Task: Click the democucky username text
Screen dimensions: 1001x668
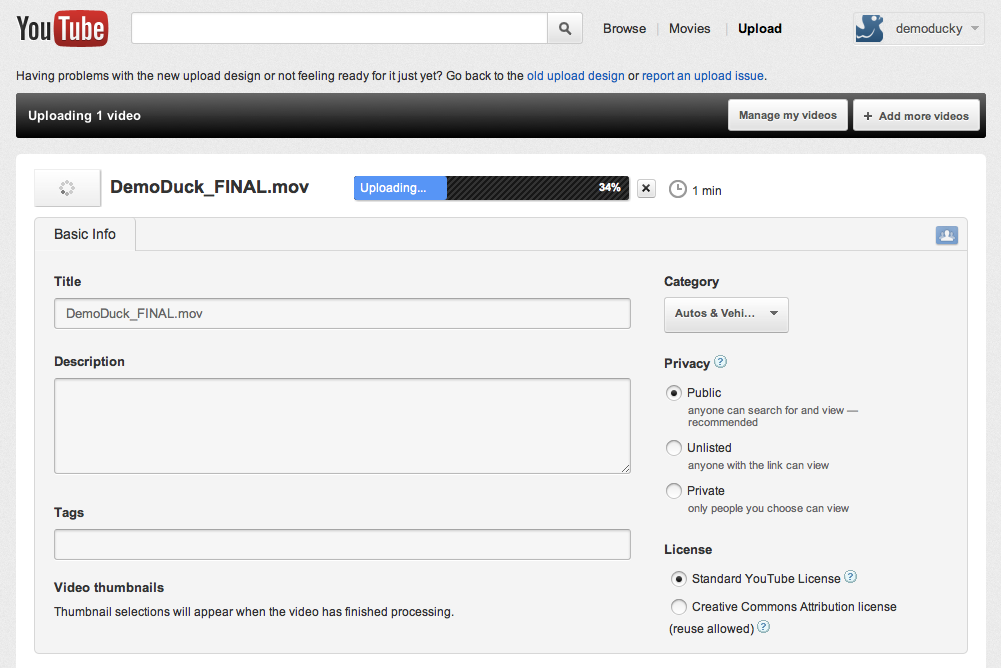Action: [929, 29]
